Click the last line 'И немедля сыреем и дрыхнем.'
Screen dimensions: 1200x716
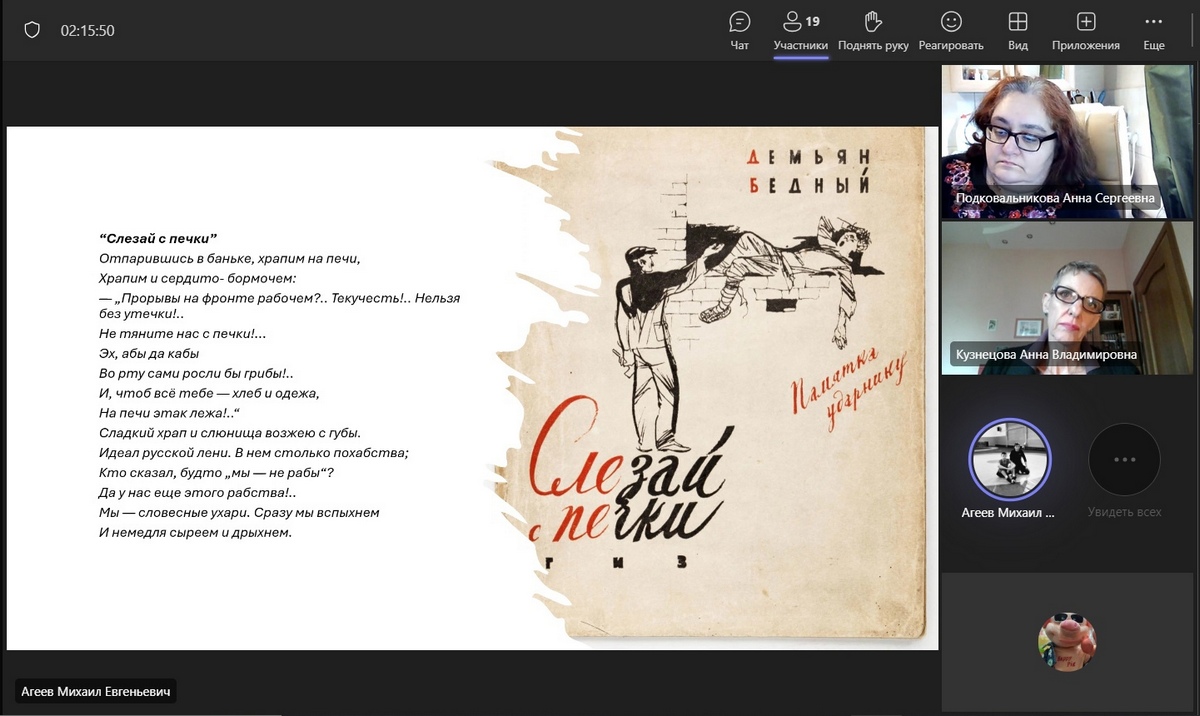(x=195, y=532)
